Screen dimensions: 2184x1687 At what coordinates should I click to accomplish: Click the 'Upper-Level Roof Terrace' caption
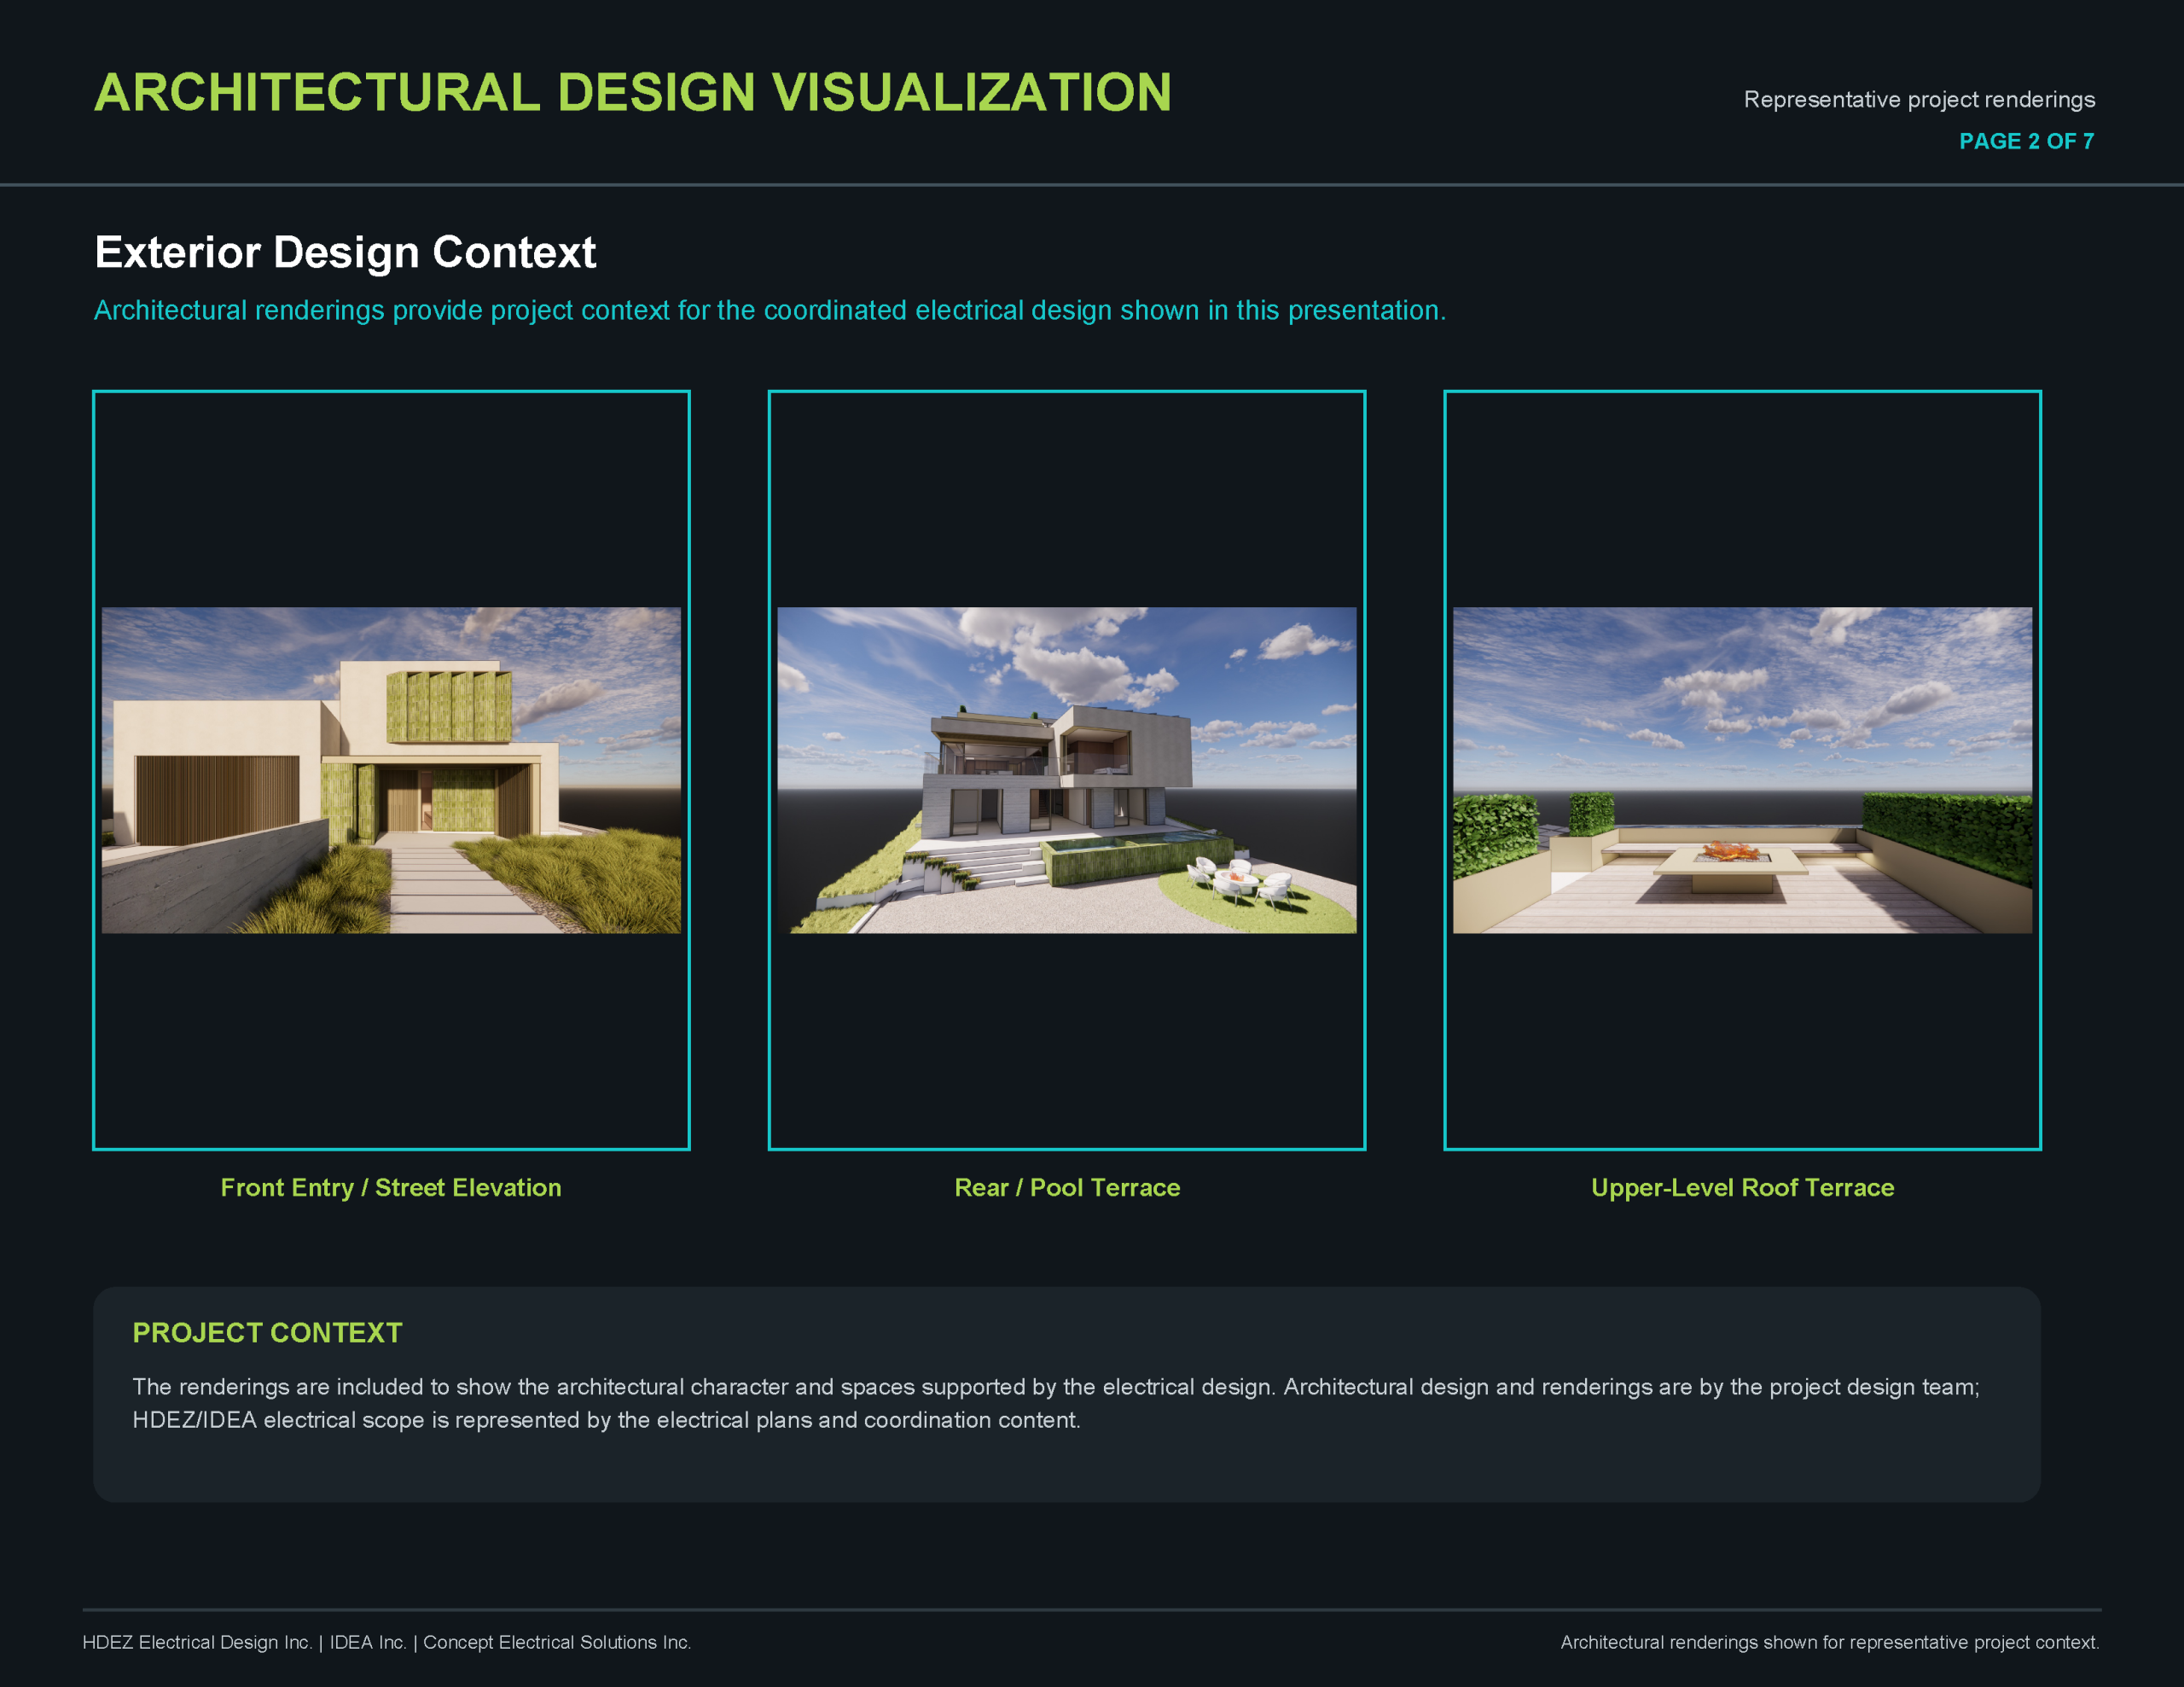1742,1187
